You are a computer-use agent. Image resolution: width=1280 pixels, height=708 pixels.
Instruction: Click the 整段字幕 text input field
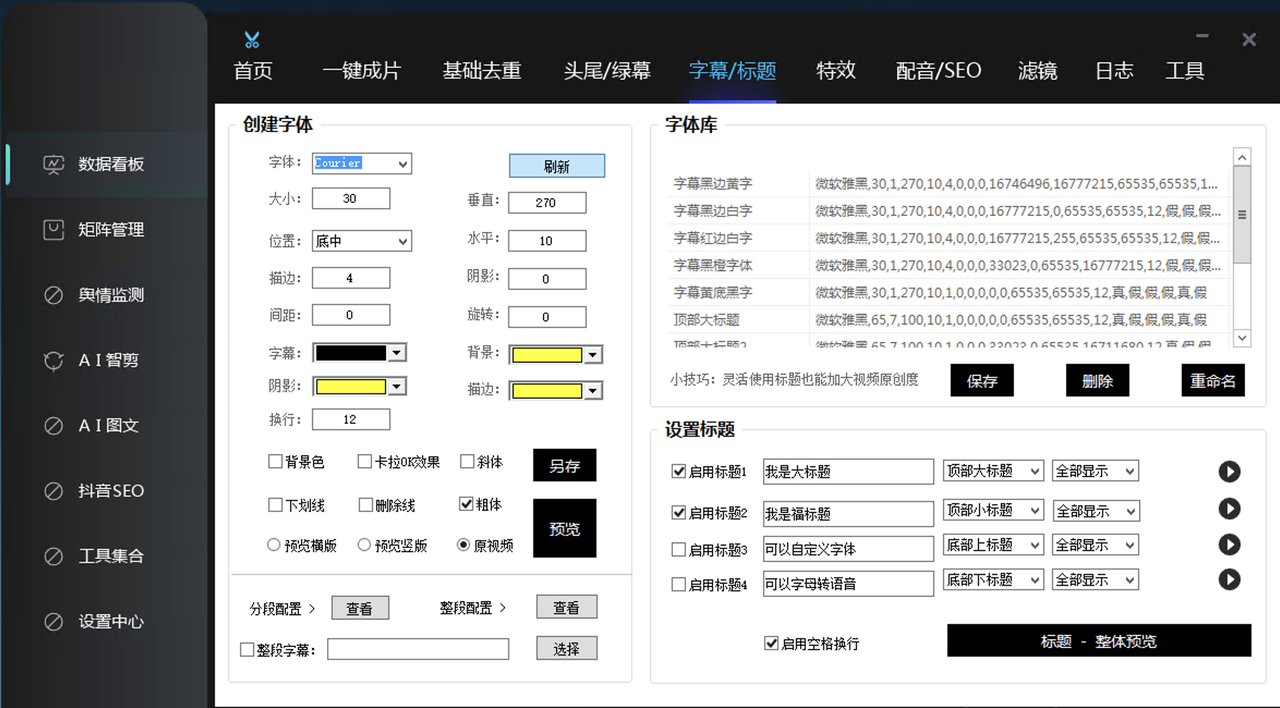click(418, 650)
